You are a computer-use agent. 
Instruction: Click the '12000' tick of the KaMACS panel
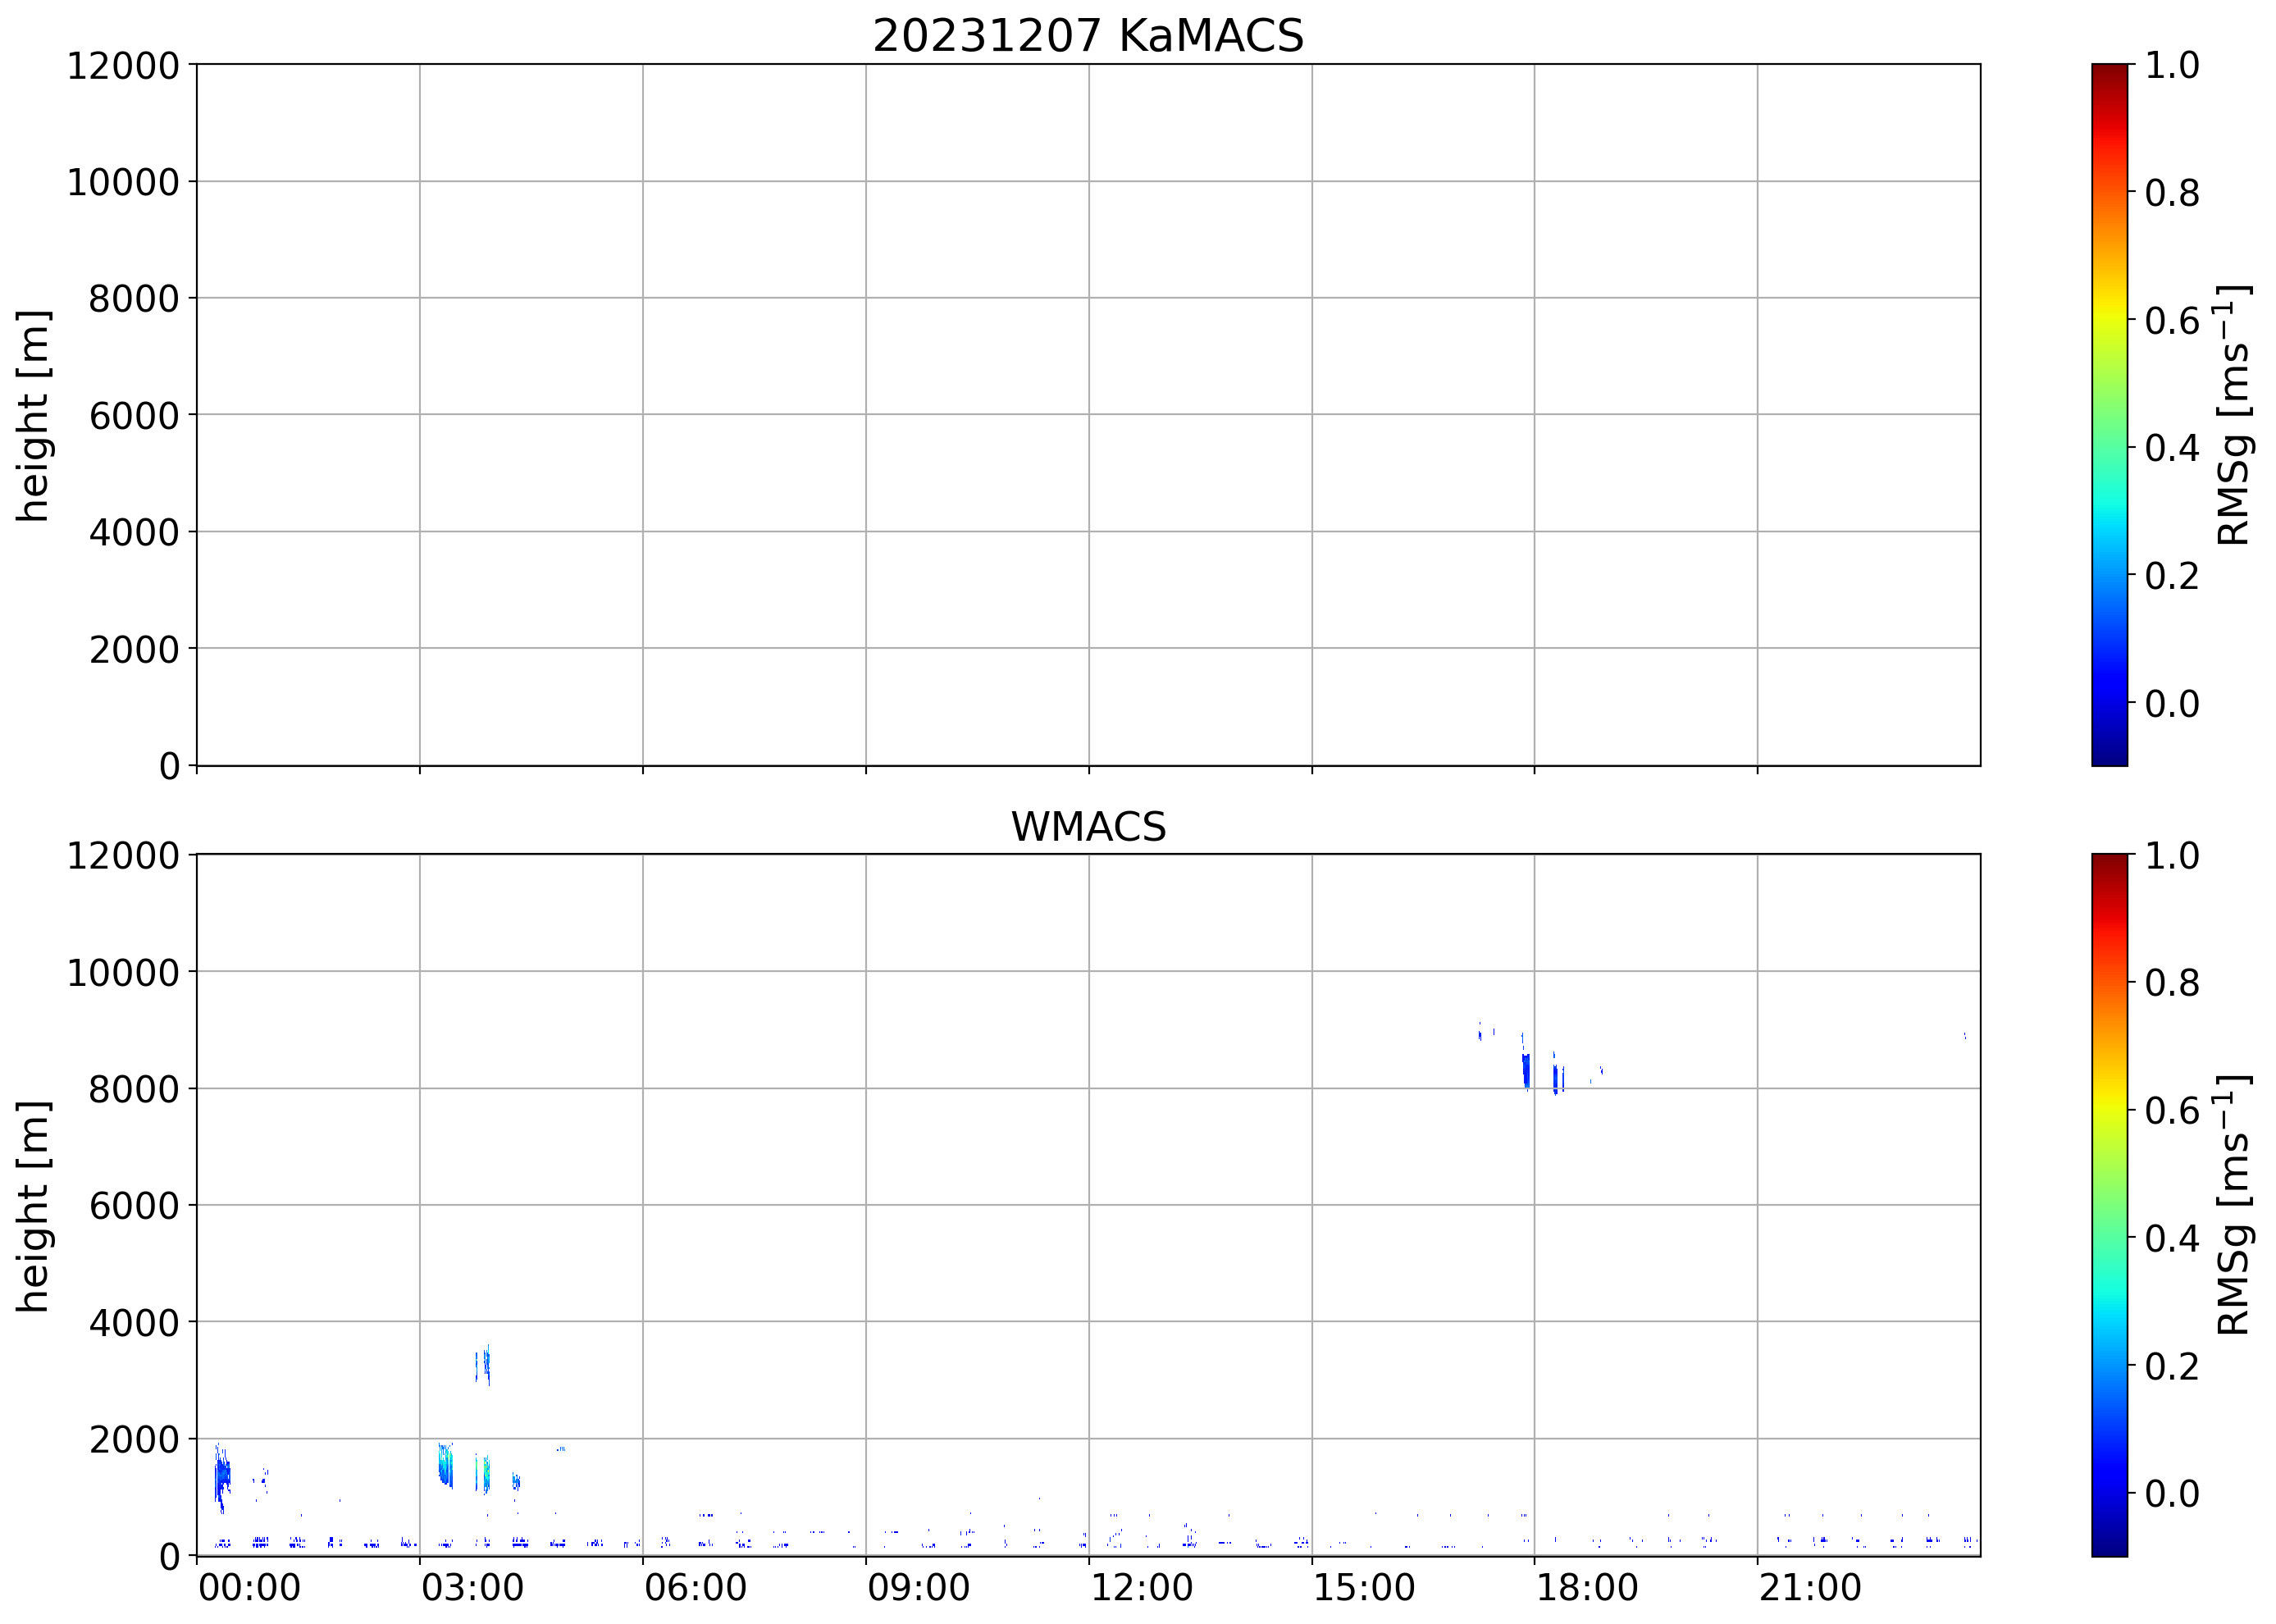[123, 66]
